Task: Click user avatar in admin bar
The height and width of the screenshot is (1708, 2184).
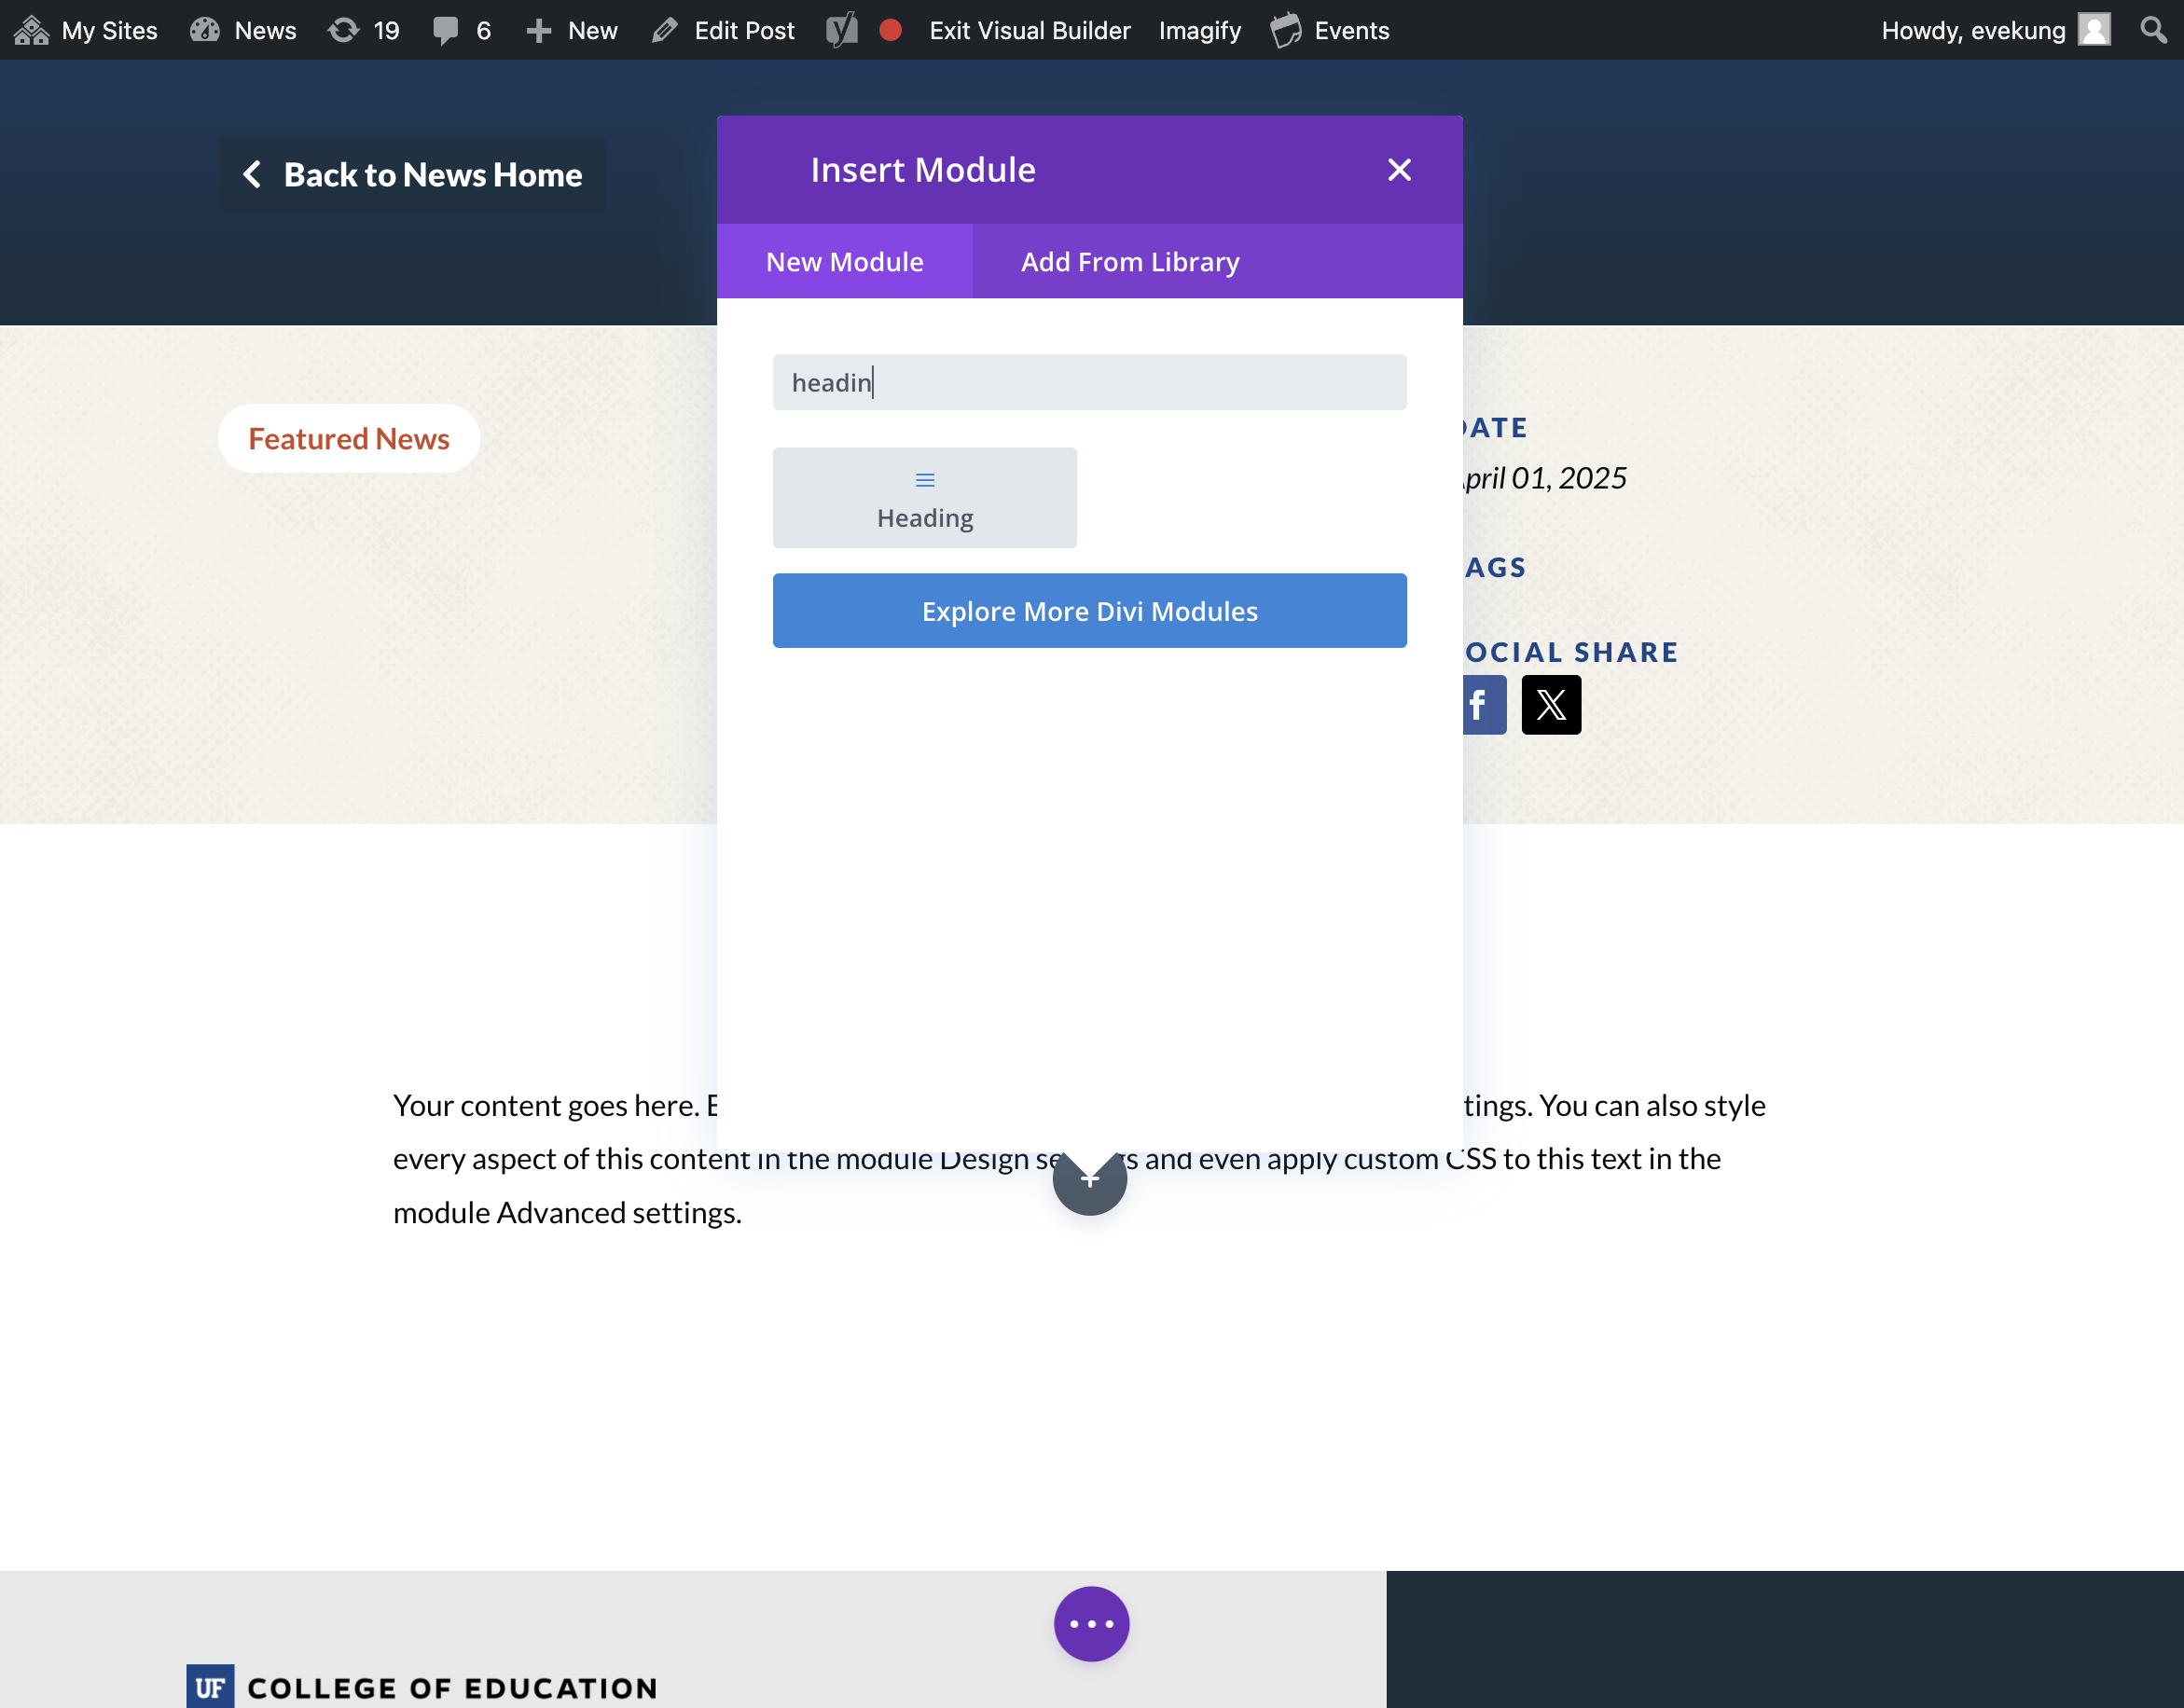Action: (x=2094, y=30)
